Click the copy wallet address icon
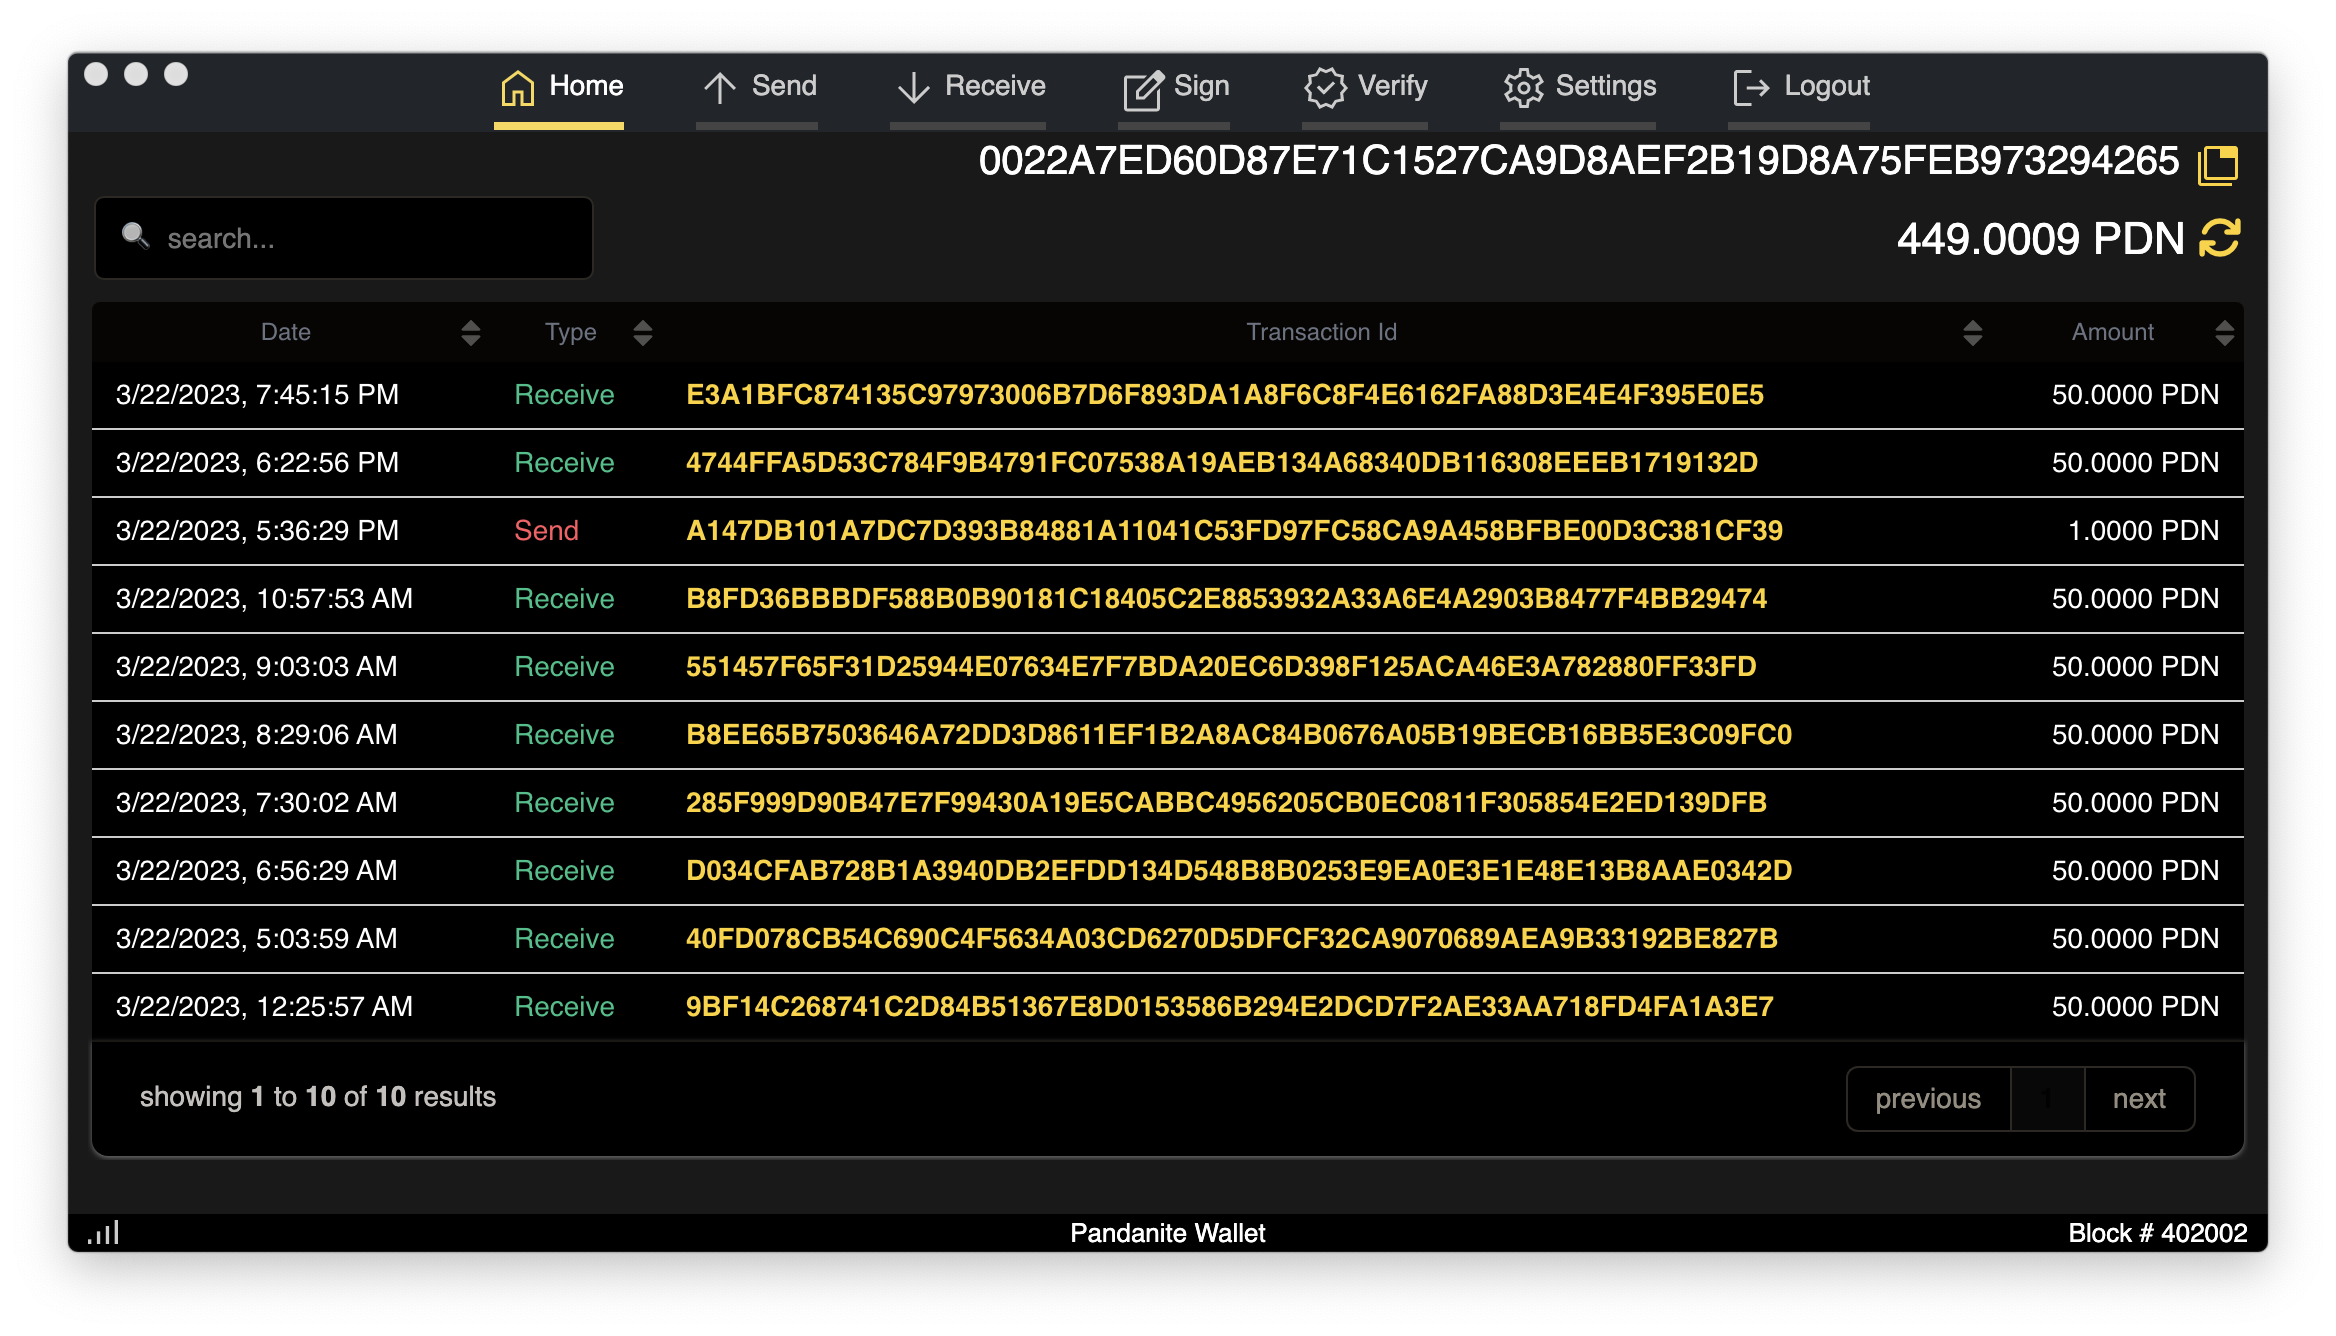The height and width of the screenshot is (1336, 2336). [x=2217, y=164]
